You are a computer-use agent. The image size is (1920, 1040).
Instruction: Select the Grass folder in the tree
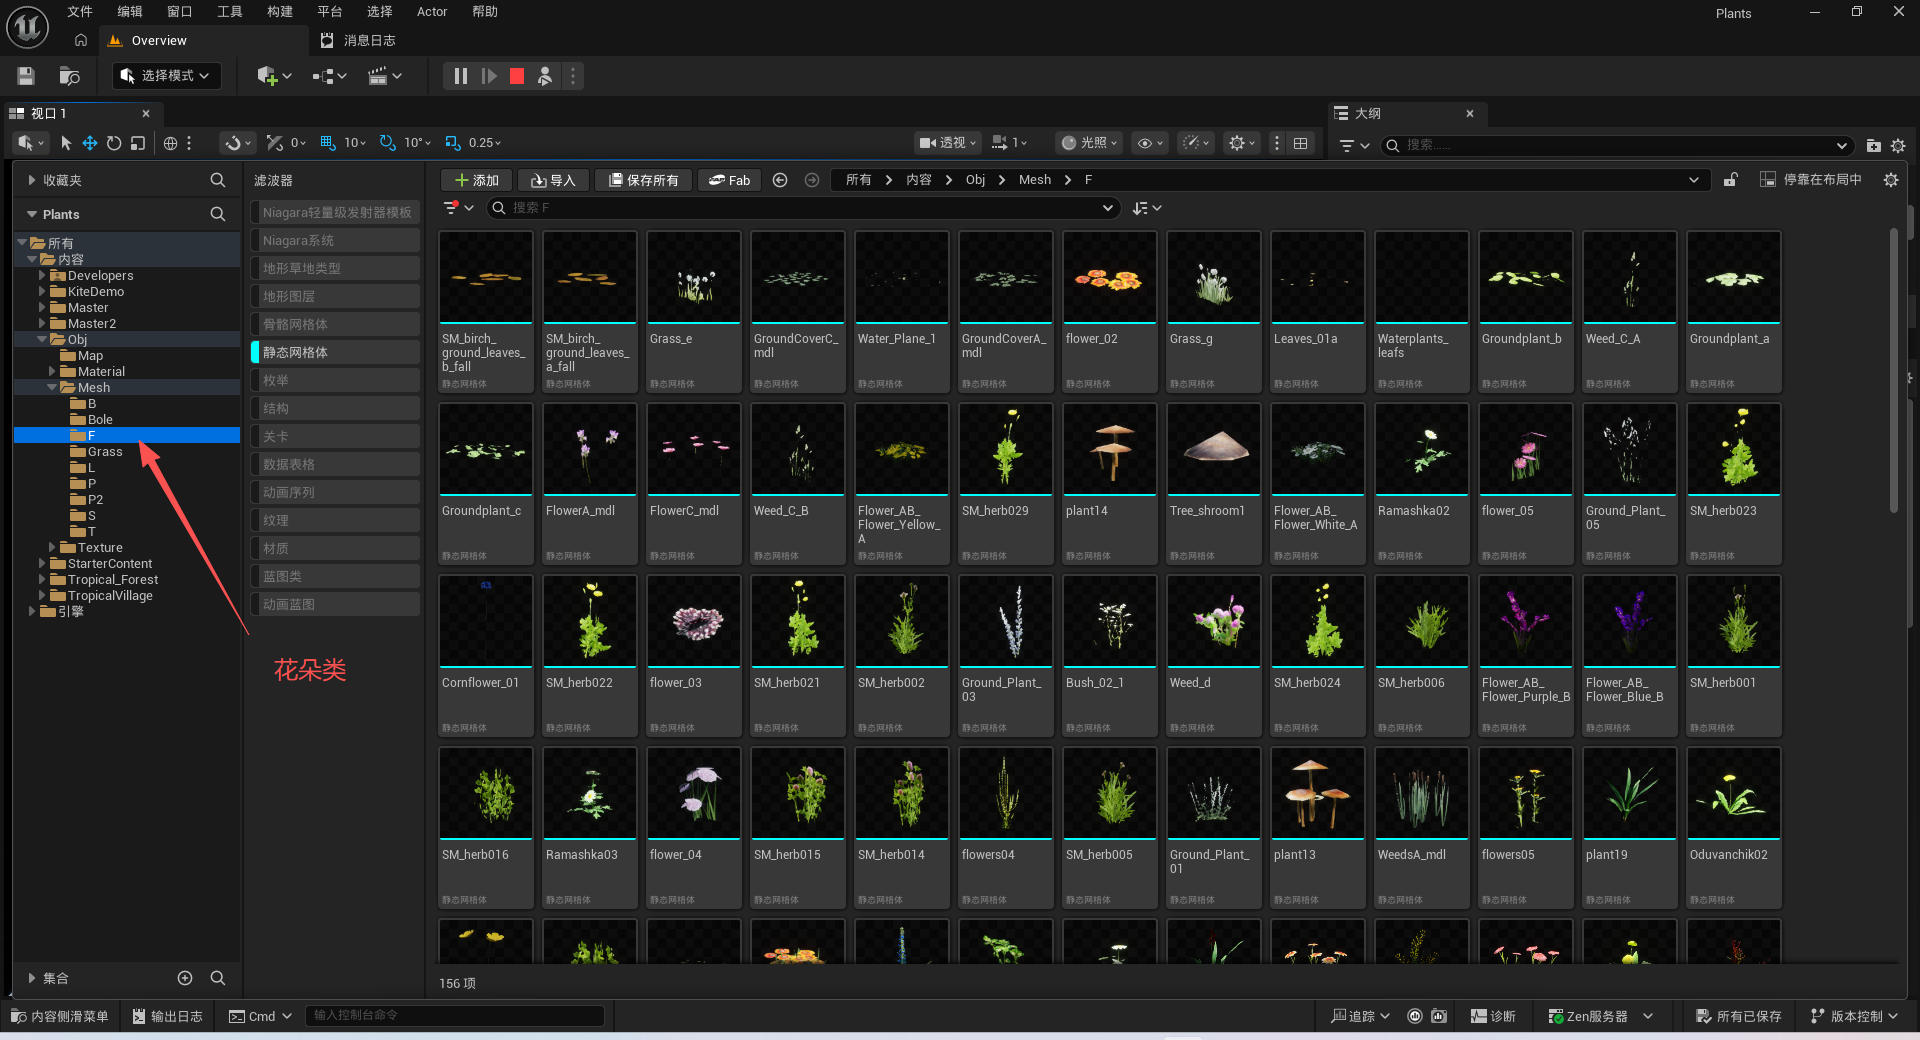pyautogui.click(x=105, y=452)
